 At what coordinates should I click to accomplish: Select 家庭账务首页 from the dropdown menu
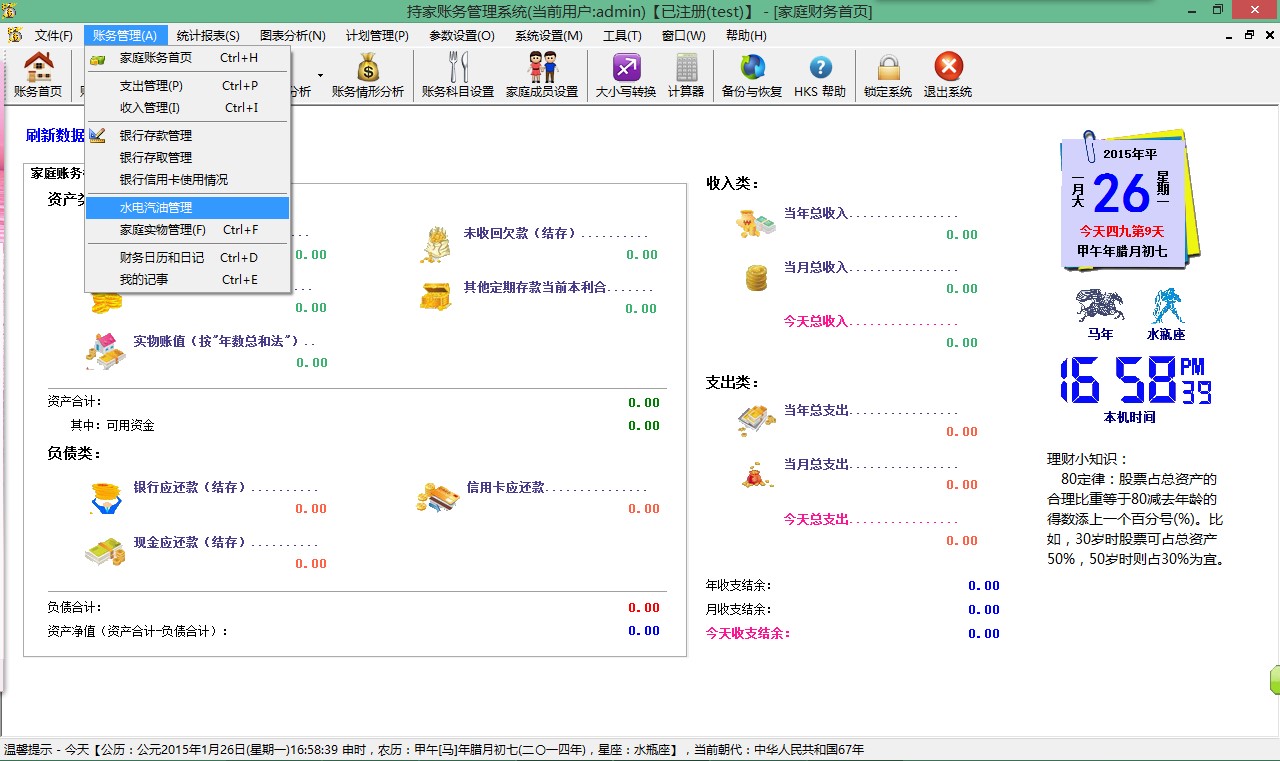[x=188, y=58]
